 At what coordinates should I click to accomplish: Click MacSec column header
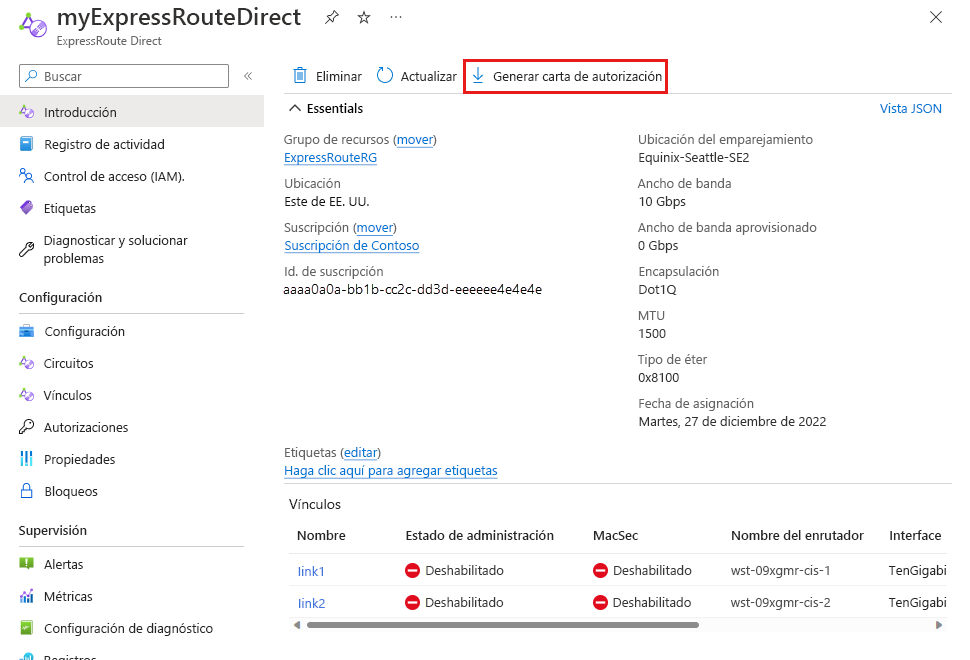(616, 536)
